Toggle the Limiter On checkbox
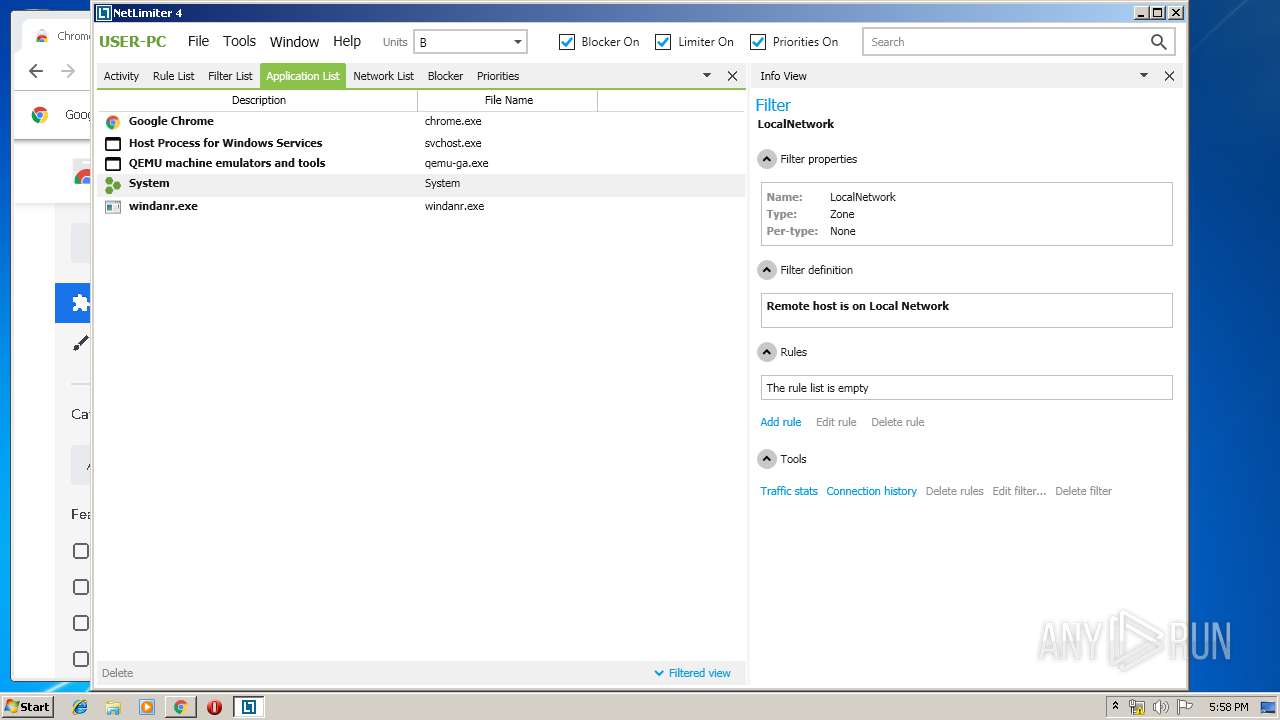1280x720 pixels. [663, 42]
